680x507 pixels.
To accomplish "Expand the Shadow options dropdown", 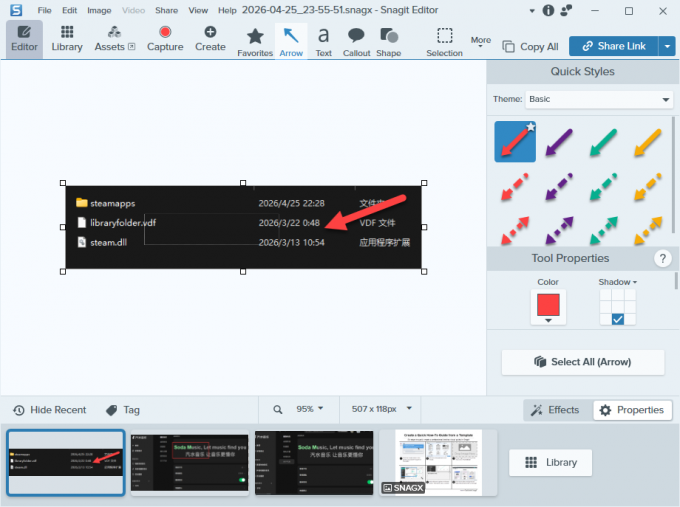I will point(618,282).
